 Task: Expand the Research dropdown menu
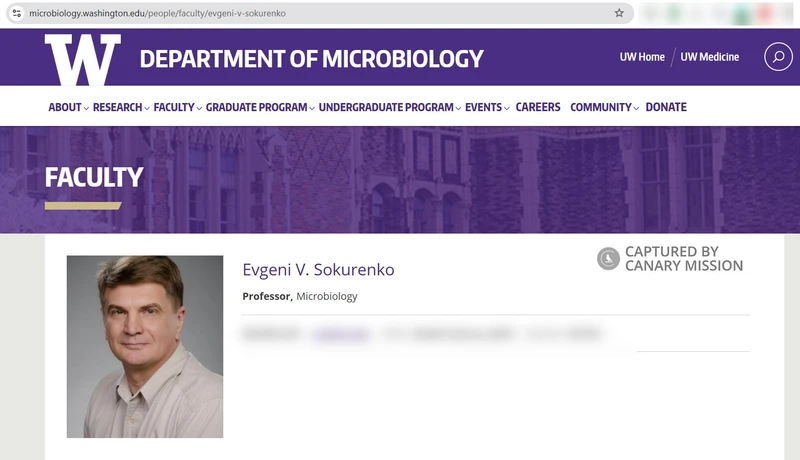point(121,107)
